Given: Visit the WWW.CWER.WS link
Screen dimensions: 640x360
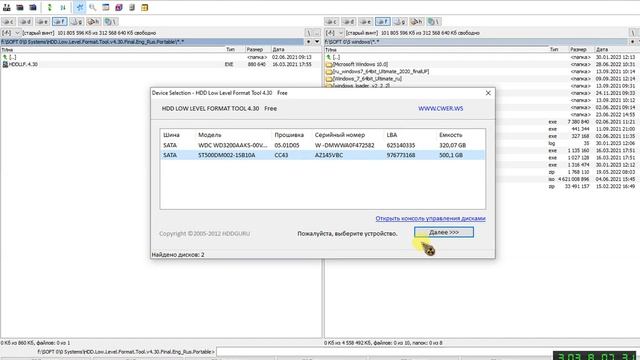Looking at the screenshot, I should (x=440, y=109).
